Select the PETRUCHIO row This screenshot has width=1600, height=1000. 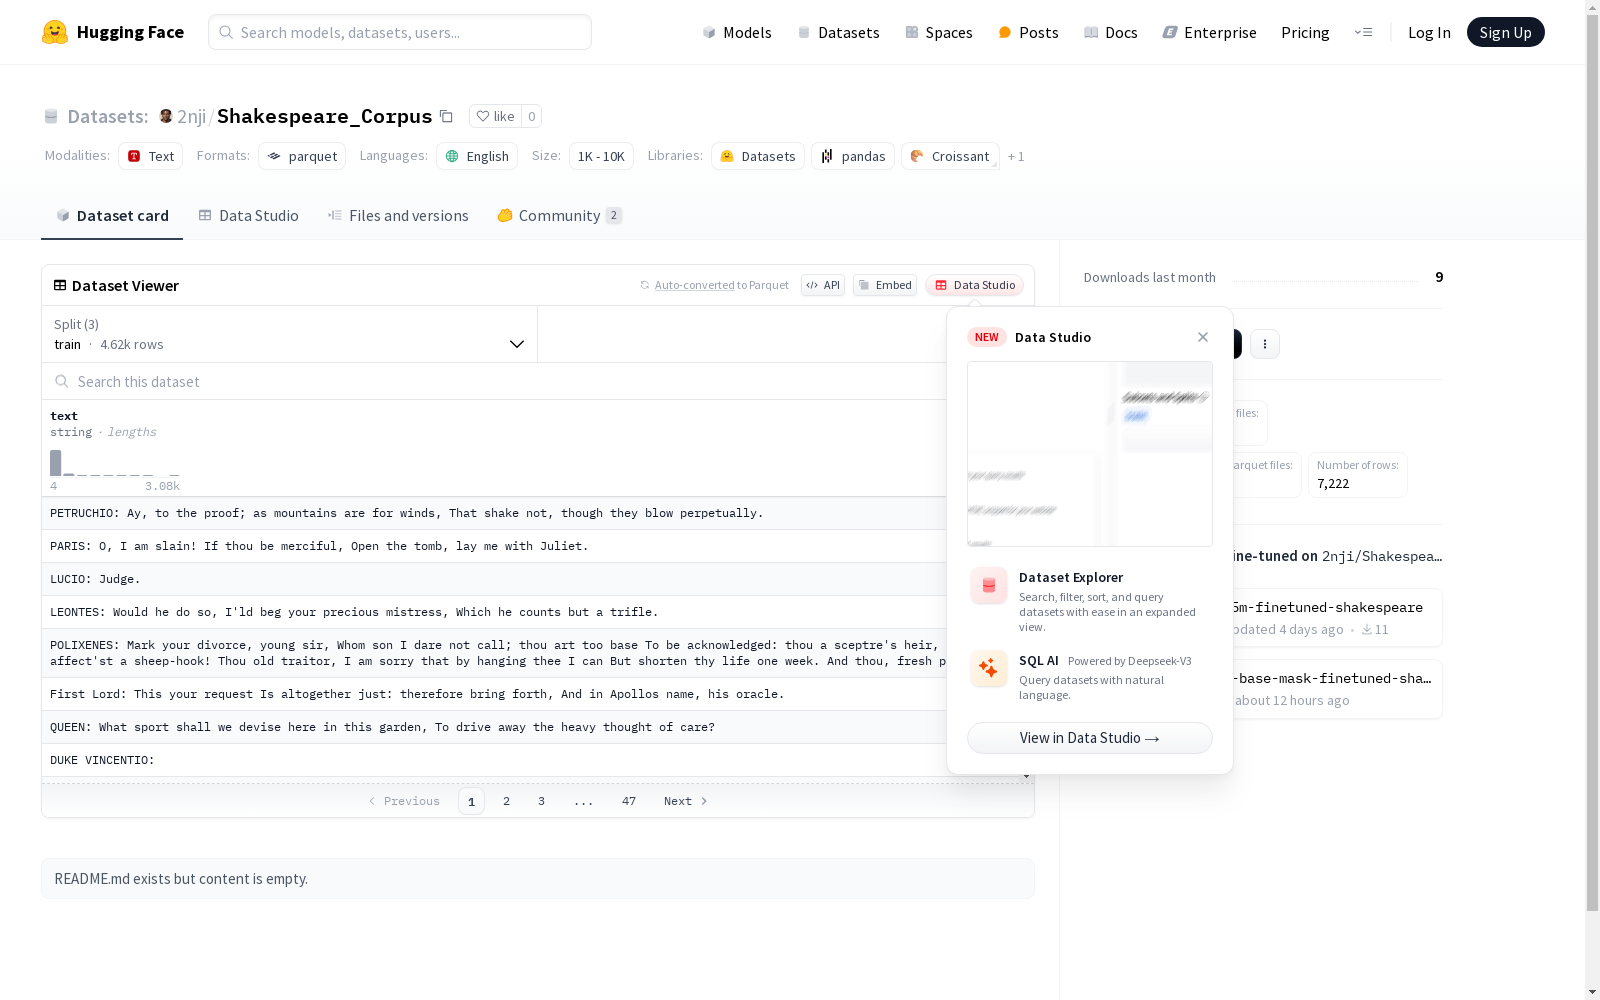pyautogui.click(x=495, y=513)
